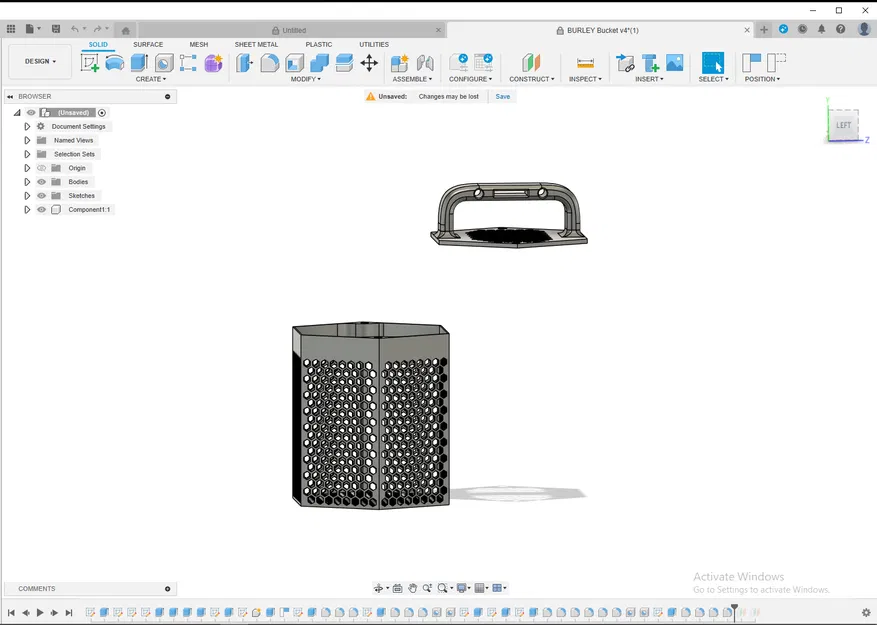Open the CONSTRUCT dropdown menu
Image resolution: width=877 pixels, height=625 pixels.
click(531, 79)
